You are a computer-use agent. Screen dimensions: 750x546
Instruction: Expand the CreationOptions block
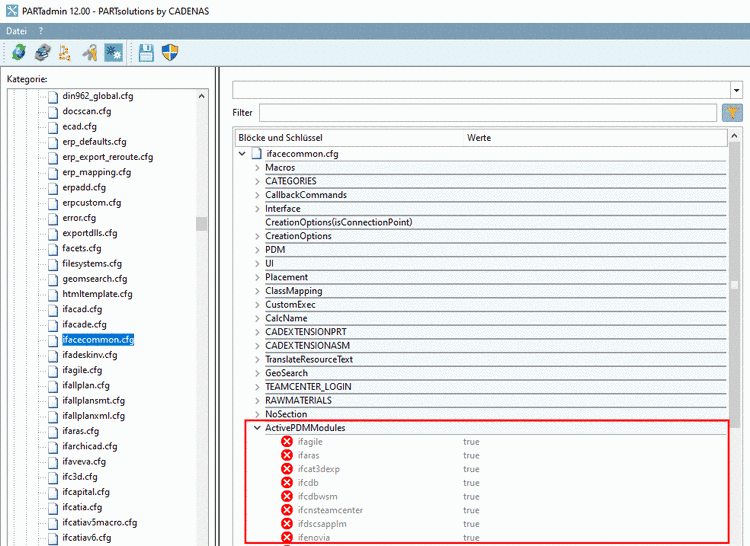pyautogui.click(x=257, y=236)
